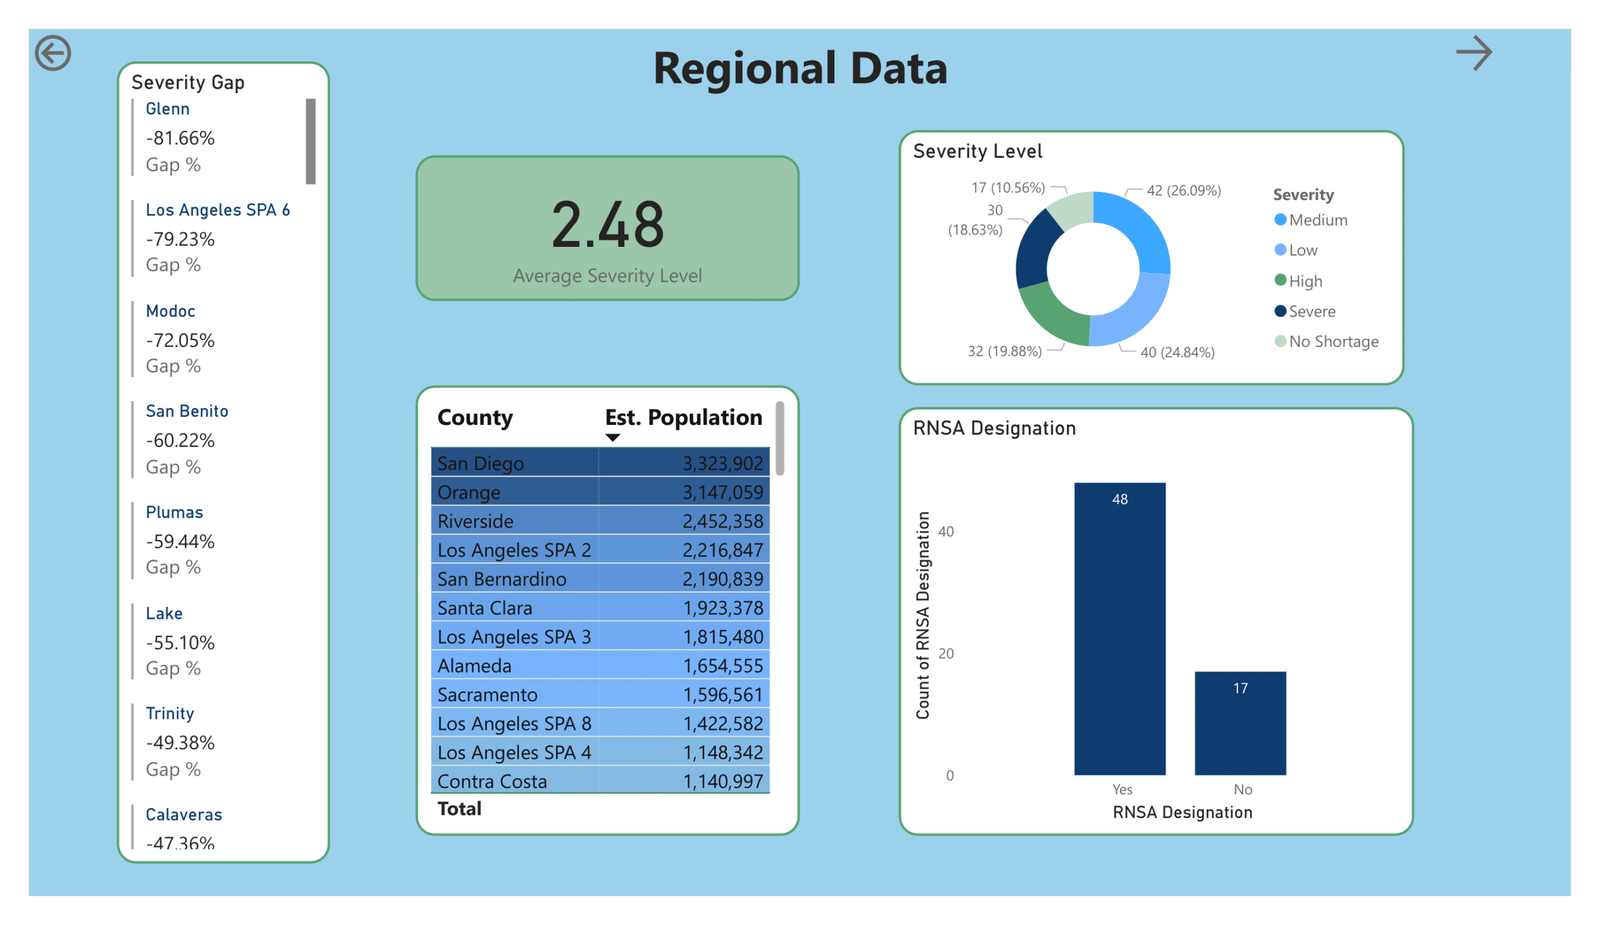Click the back arrow circle icon

(53, 53)
